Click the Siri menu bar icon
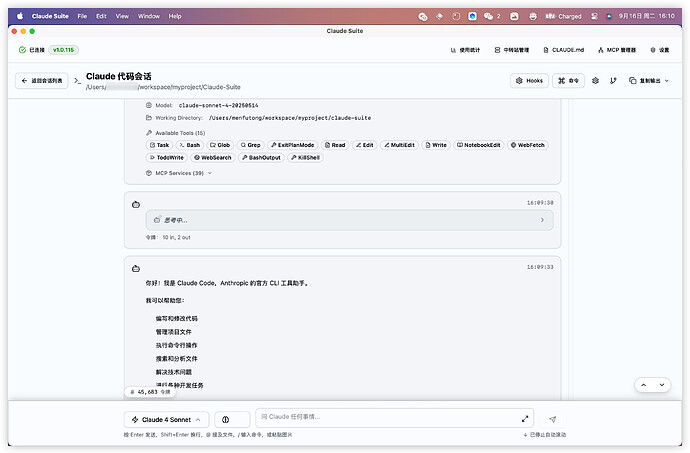The width and height of the screenshot is (690, 453). [x=609, y=16]
